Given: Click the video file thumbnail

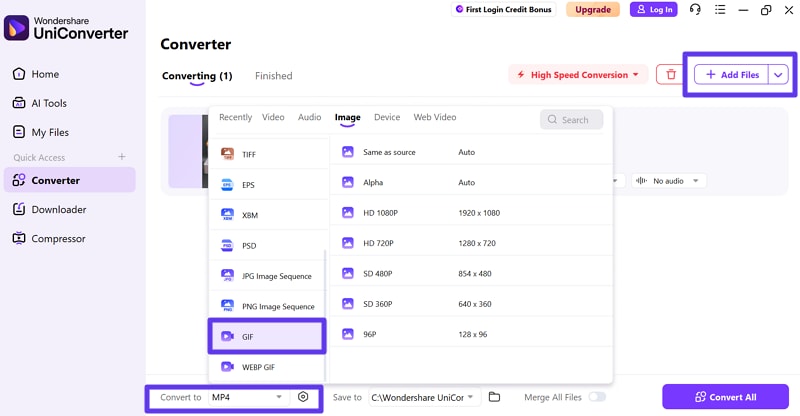Looking at the screenshot, I should coord(189,151).
